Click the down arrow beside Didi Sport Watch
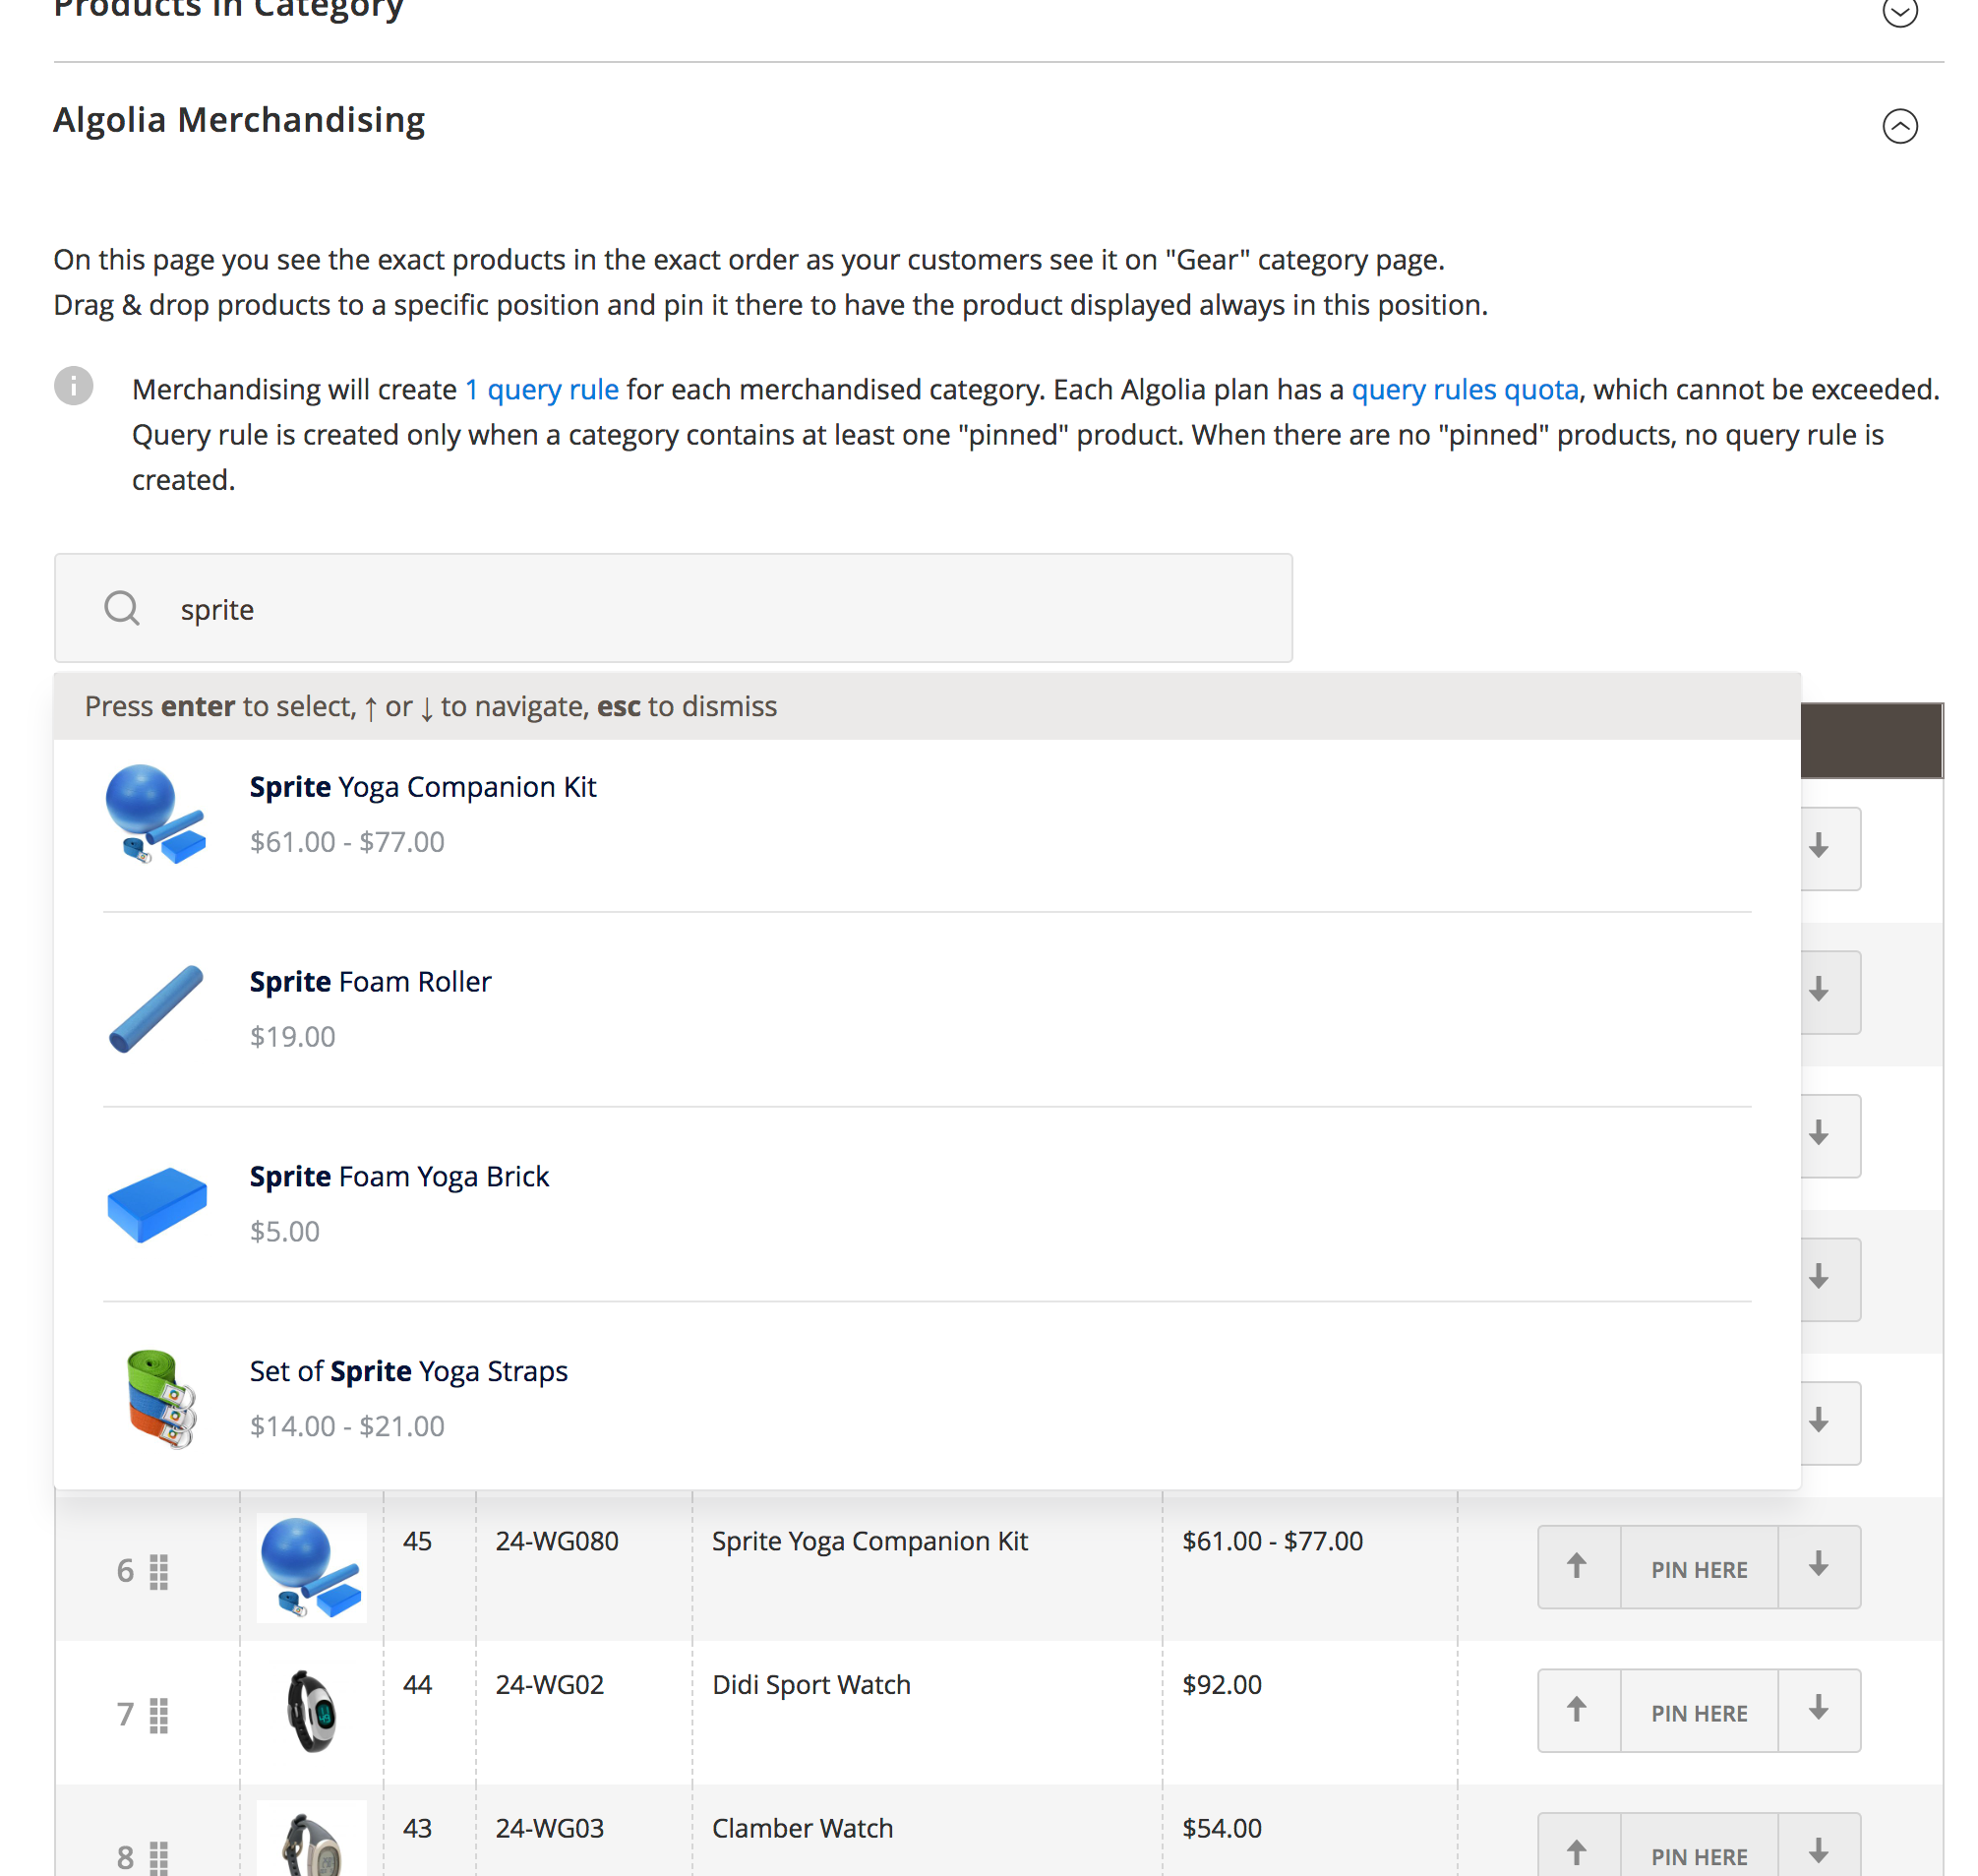The height and width of the screenshot is (1876, 1978). coord(1819,1711)
